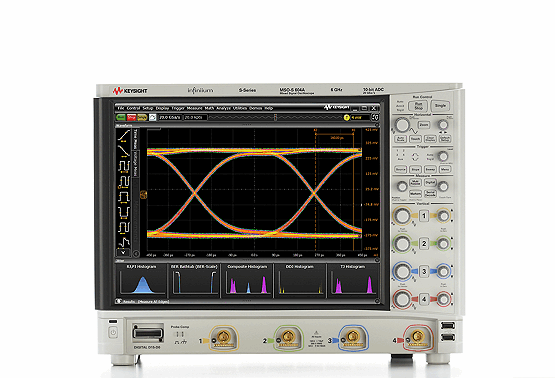Screen dimensions: 555x378
Task: Open the Trigger menu
Action: click(x=178, y=108)
